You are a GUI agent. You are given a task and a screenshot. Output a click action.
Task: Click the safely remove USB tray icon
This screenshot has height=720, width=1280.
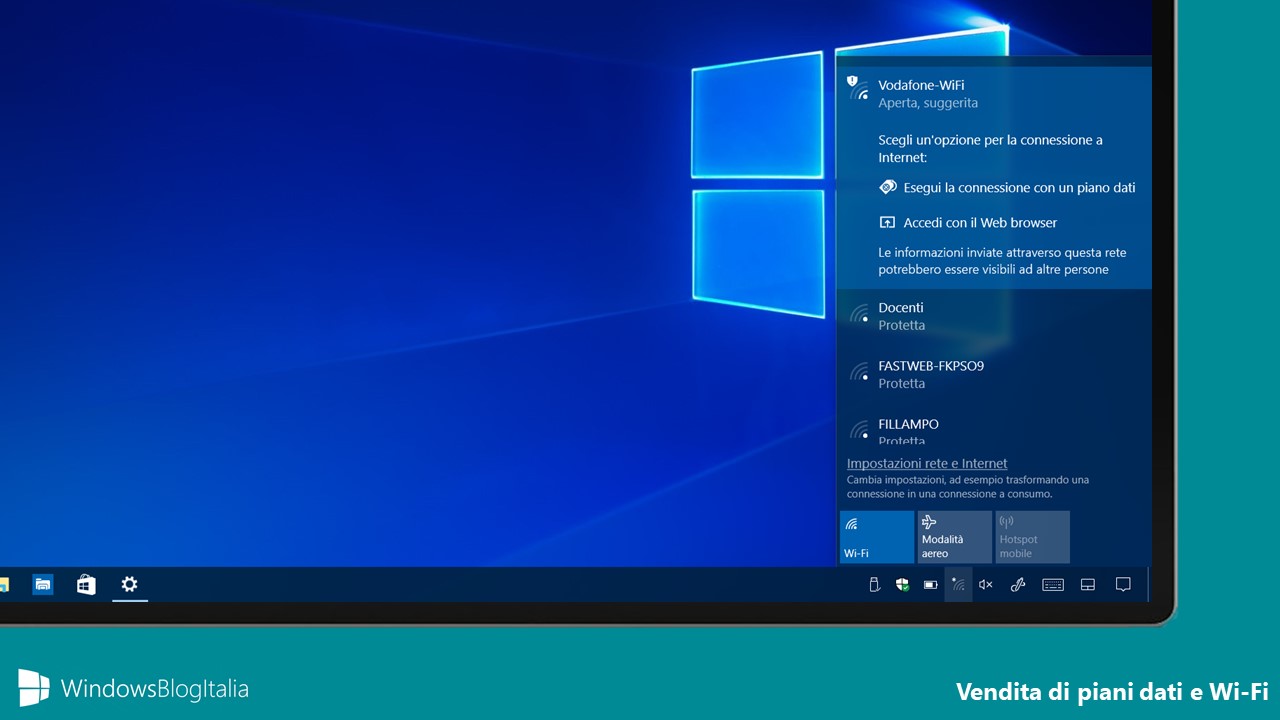[874, 585]
